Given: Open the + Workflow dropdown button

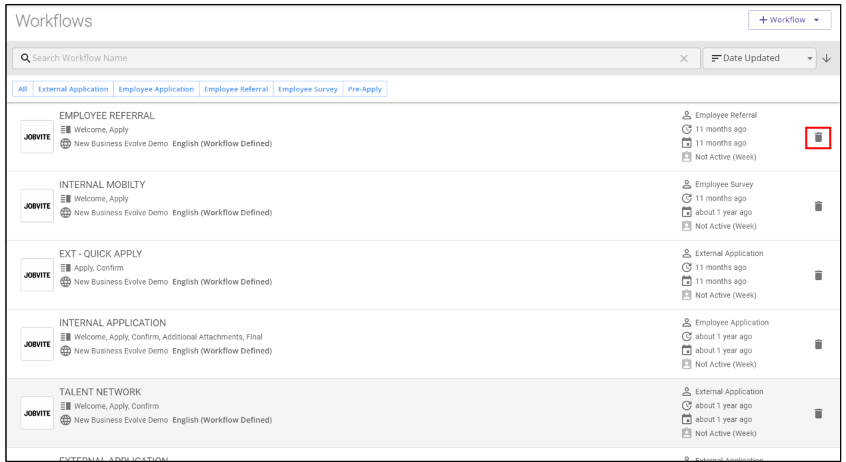Looking at the screenshot, I should pos(789,20).
